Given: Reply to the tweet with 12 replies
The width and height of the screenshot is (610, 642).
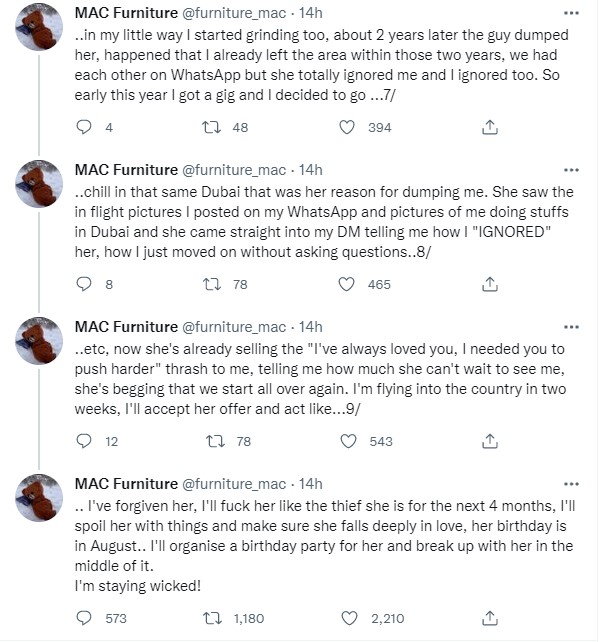Looking at the screenshot, I should coord(84,441).
